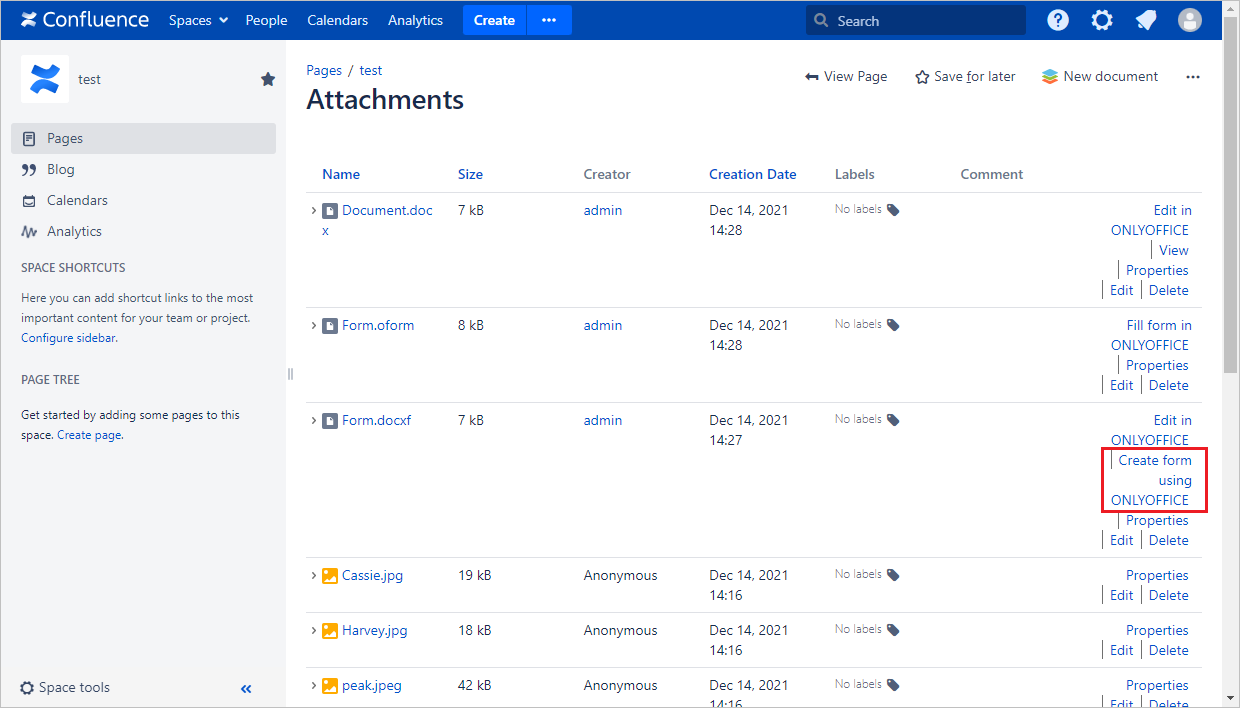Click the search input field

point(915,19)
